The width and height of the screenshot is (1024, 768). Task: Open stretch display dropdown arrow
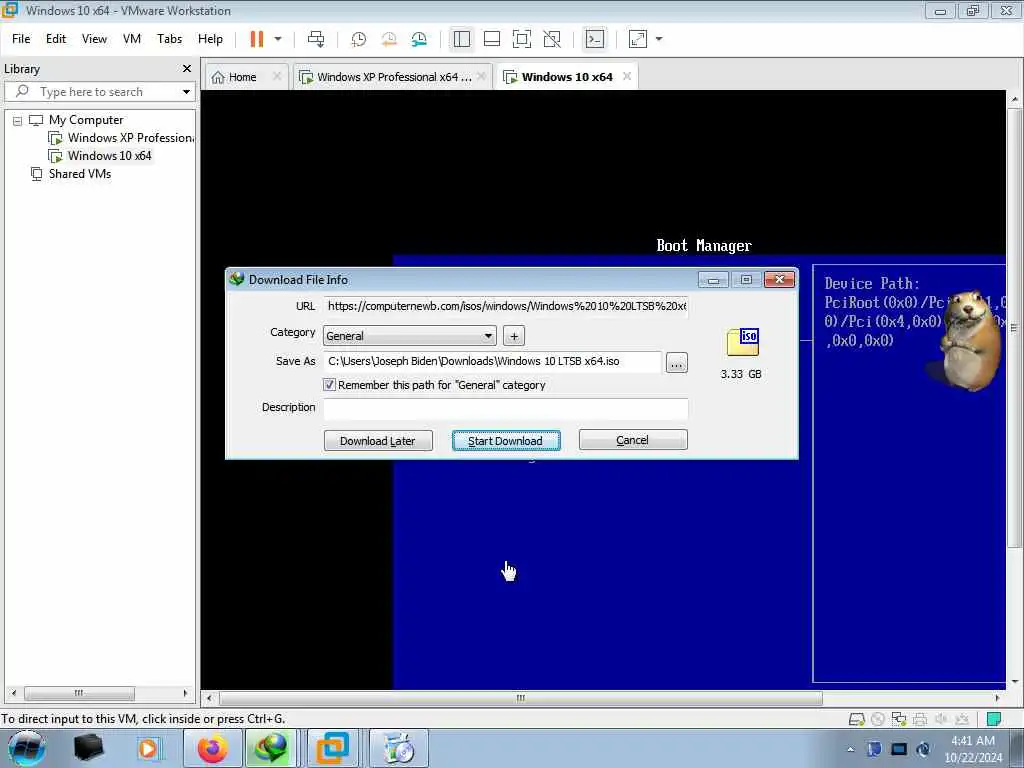coord(659,39)
